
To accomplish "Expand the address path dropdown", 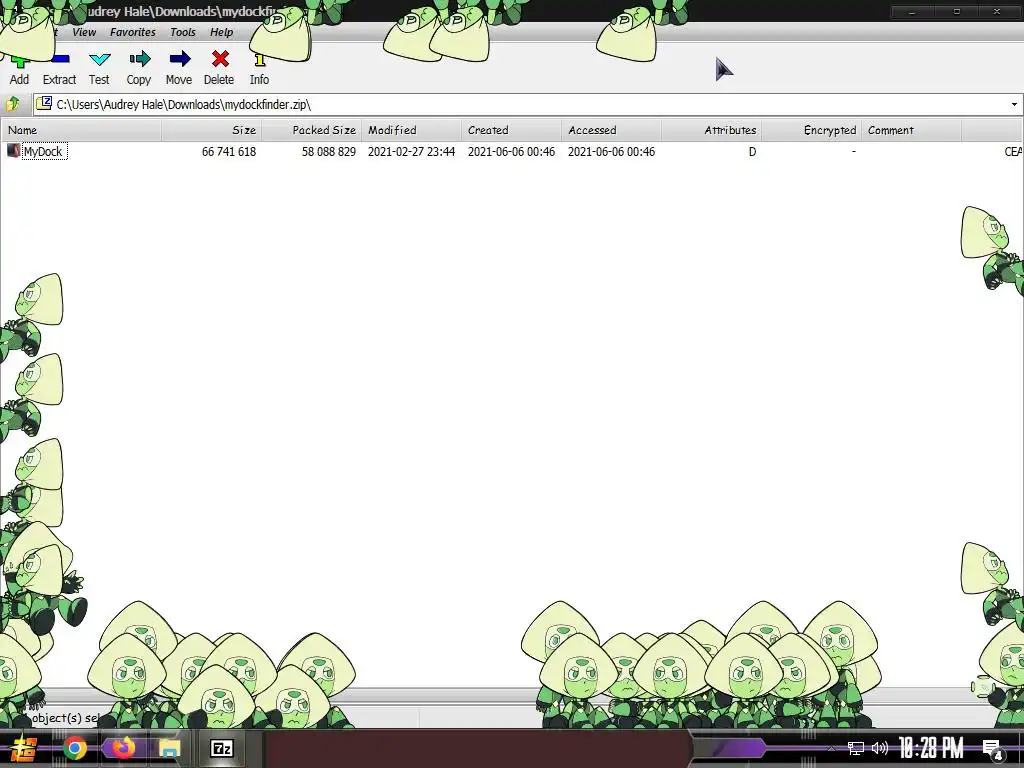I will [1014, 104].
